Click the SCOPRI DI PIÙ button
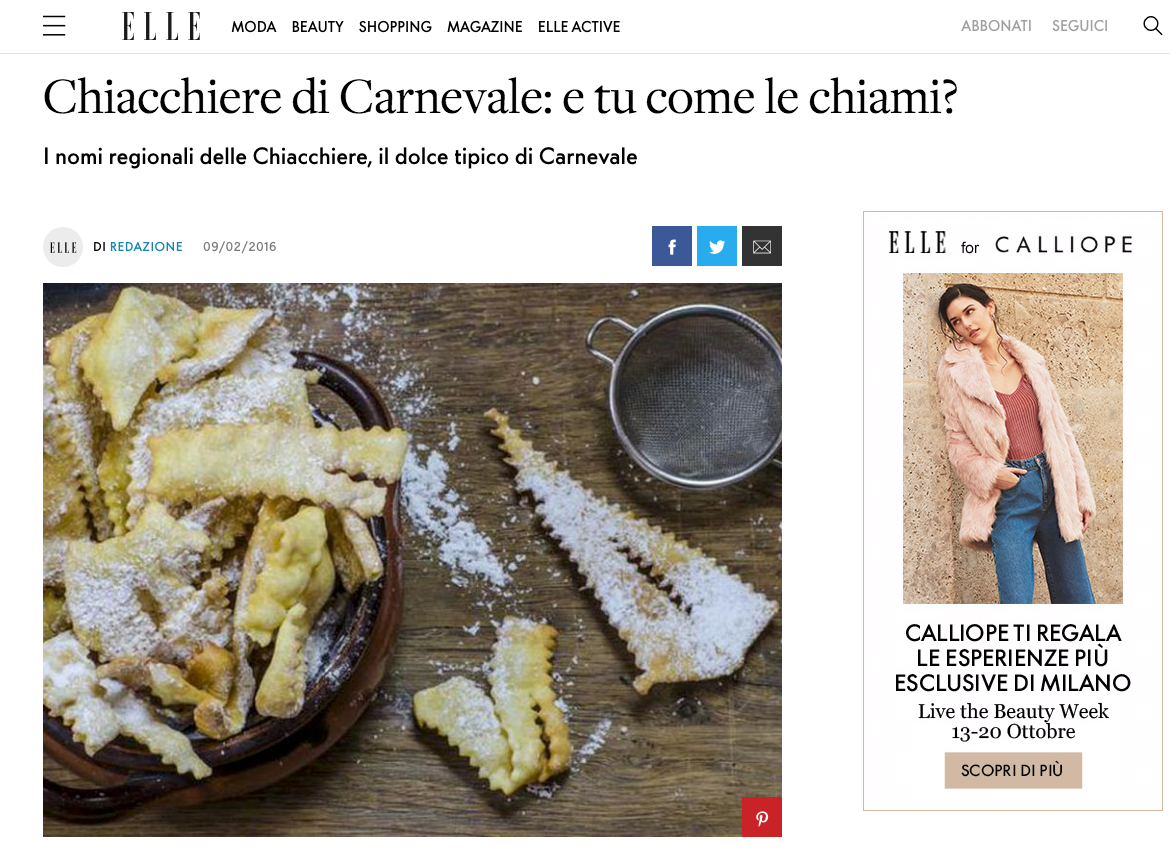1170x853 pixels. (x=1013, y=770)
